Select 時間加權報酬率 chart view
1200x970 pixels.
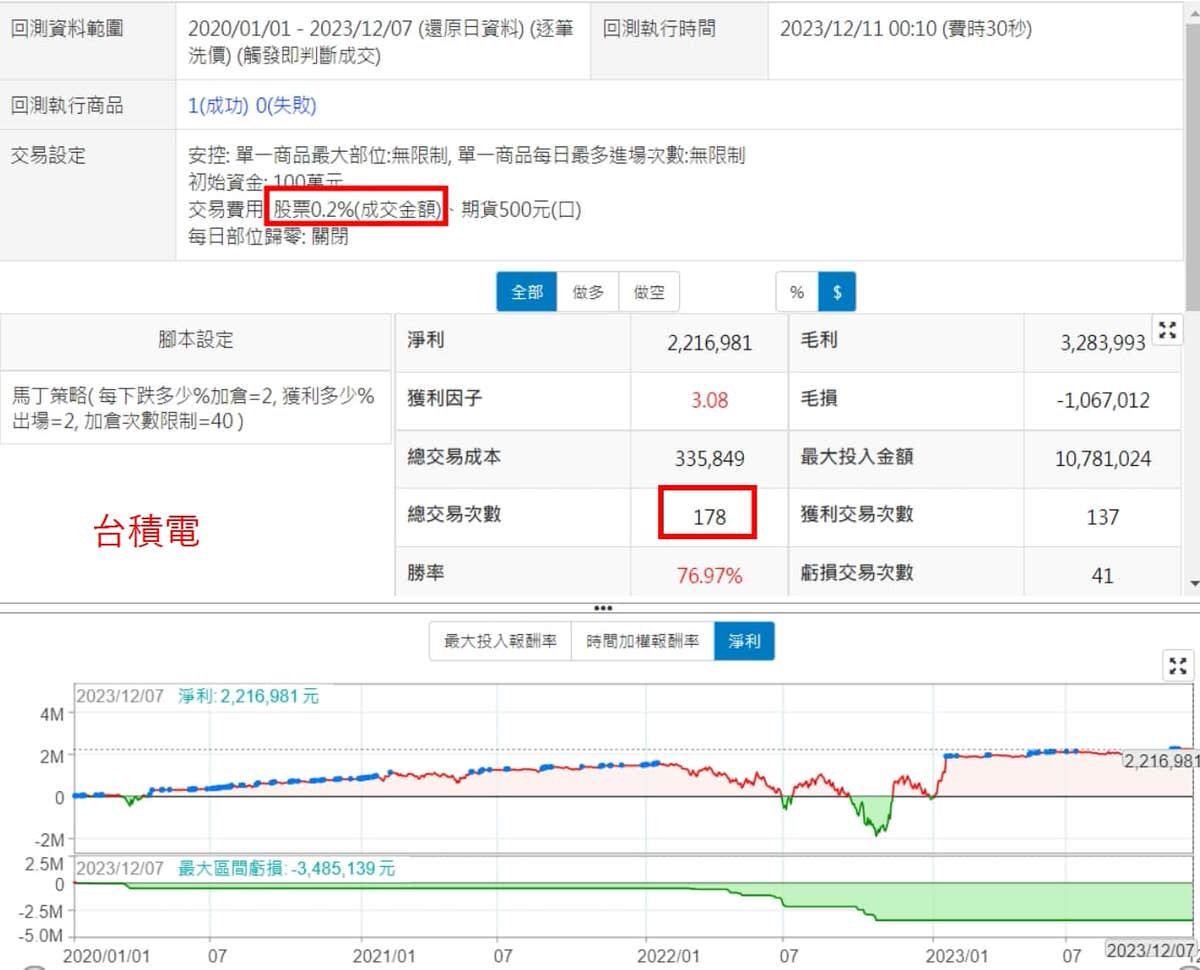point(642,641)
